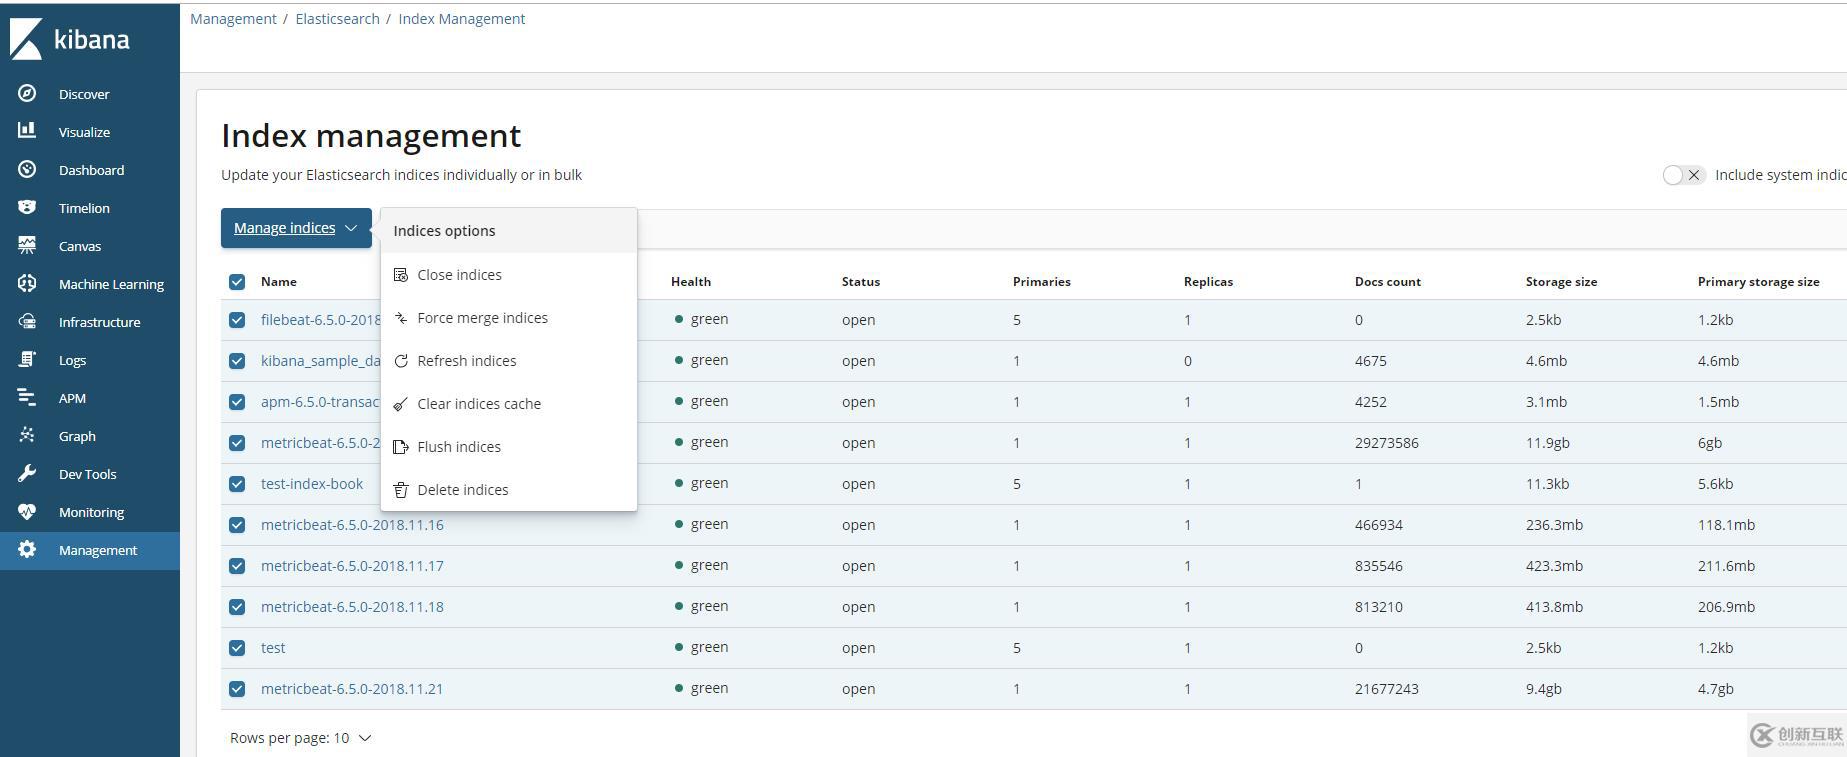The image size is (1847, 757).
Task: Uncheck the metricbeat-6.5.0-2018.11.17 checkbox
Action: (x=237, y=566)
